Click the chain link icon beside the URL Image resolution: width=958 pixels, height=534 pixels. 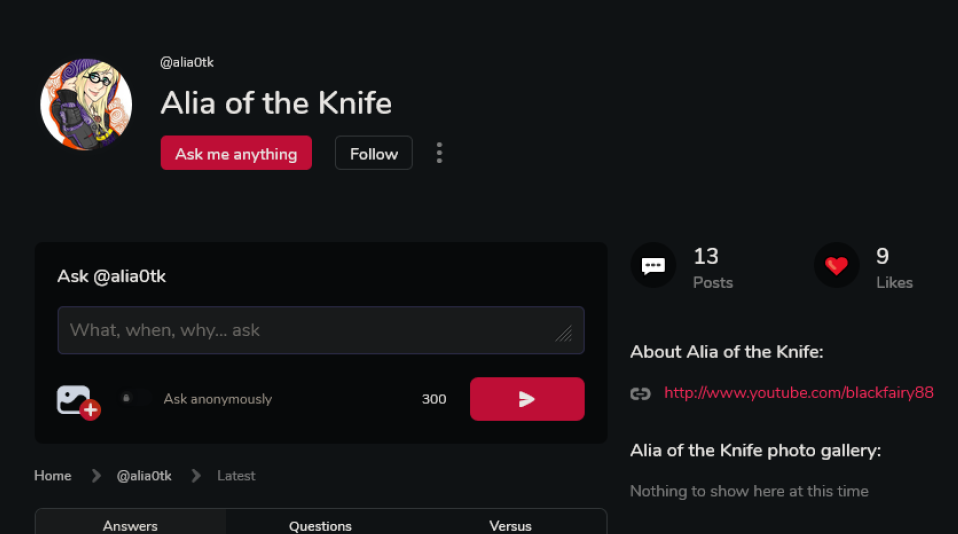[640, 393]
